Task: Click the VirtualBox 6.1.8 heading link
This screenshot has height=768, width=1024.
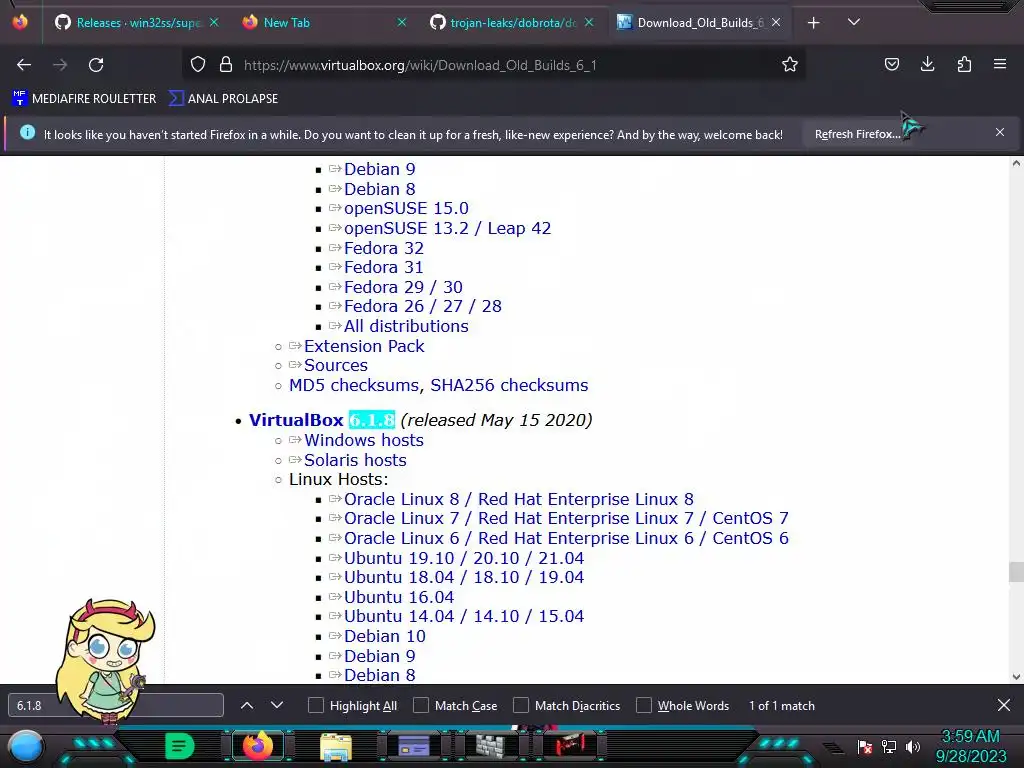Action: 322,420
